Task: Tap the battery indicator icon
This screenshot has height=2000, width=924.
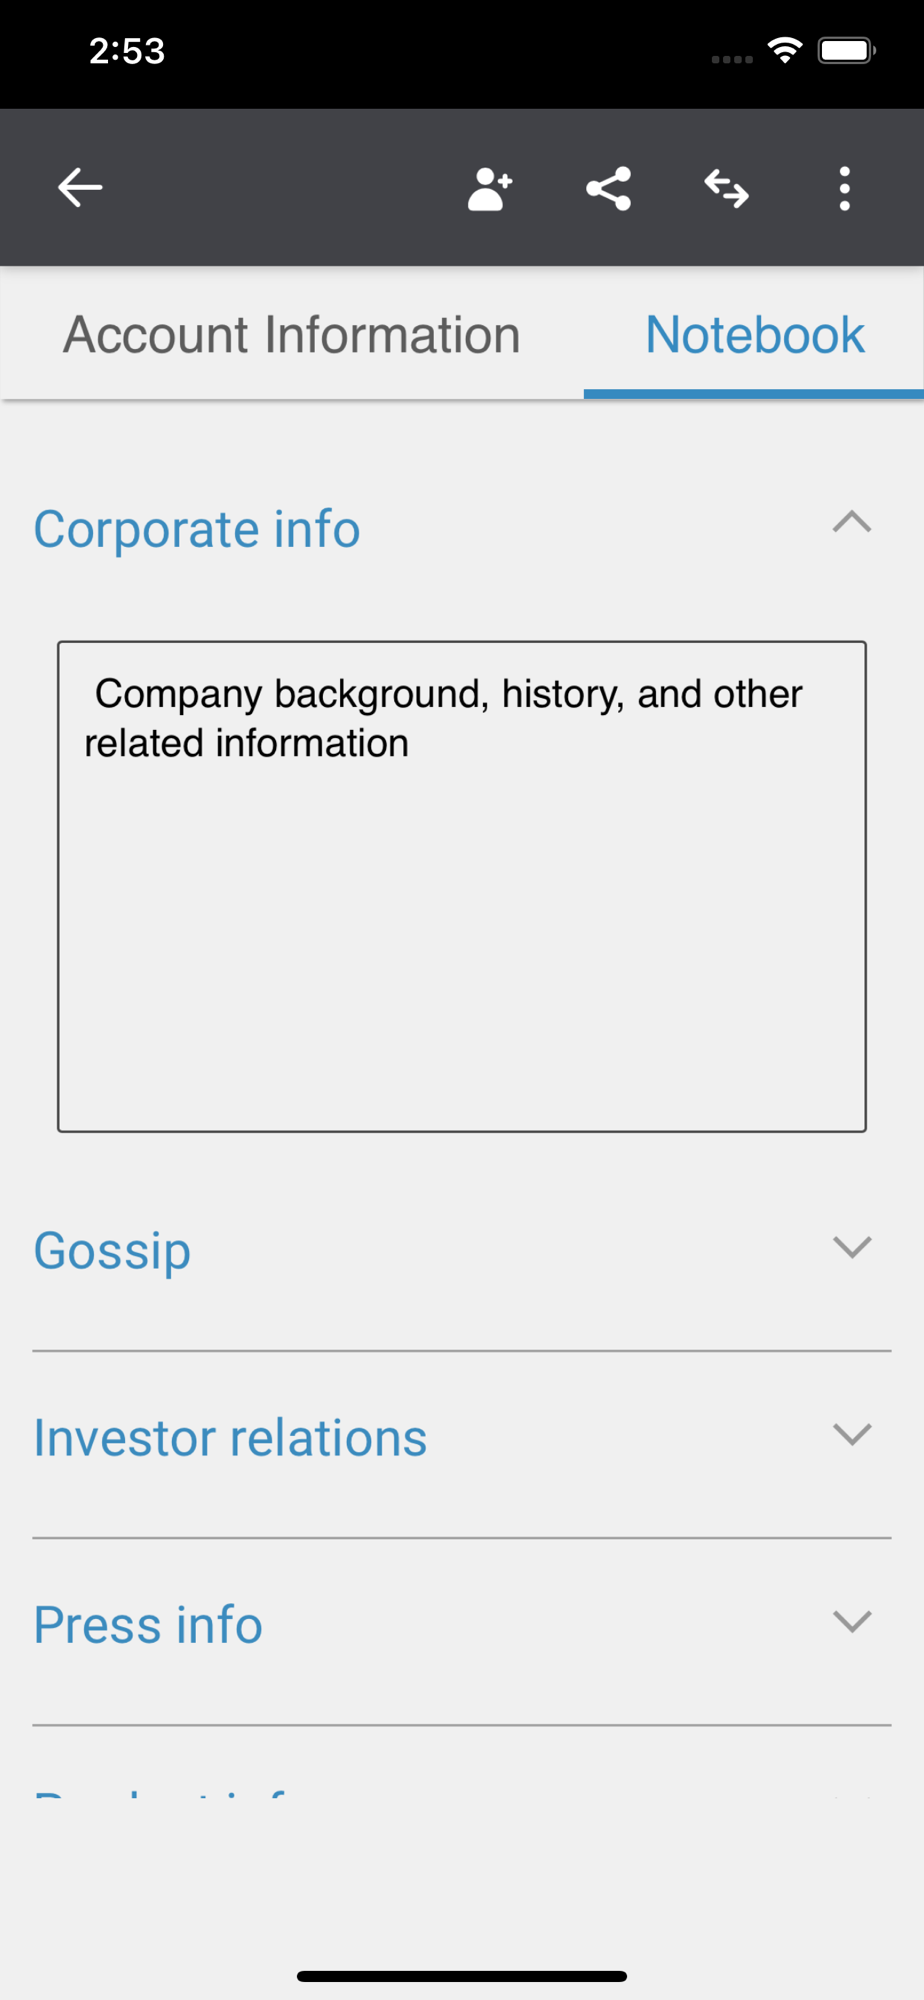Action: click(x=846, y=50)
